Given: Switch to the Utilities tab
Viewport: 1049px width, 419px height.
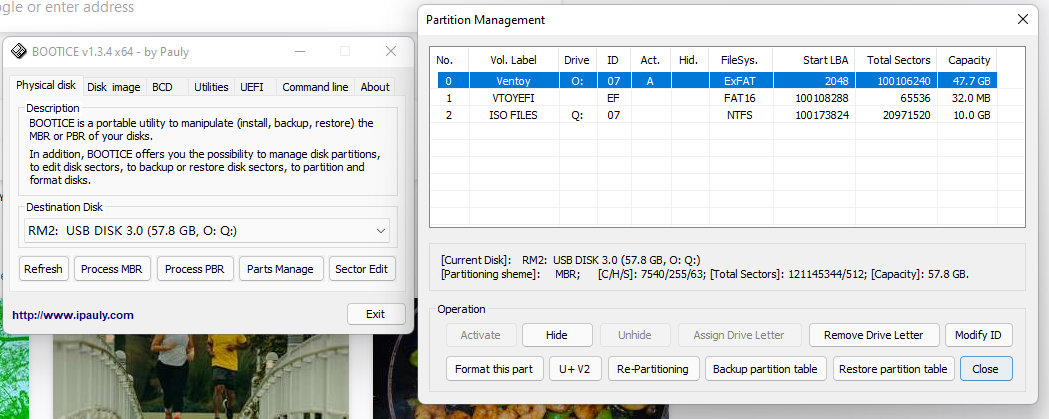Looking at the screenshot, I should point(211,87).
